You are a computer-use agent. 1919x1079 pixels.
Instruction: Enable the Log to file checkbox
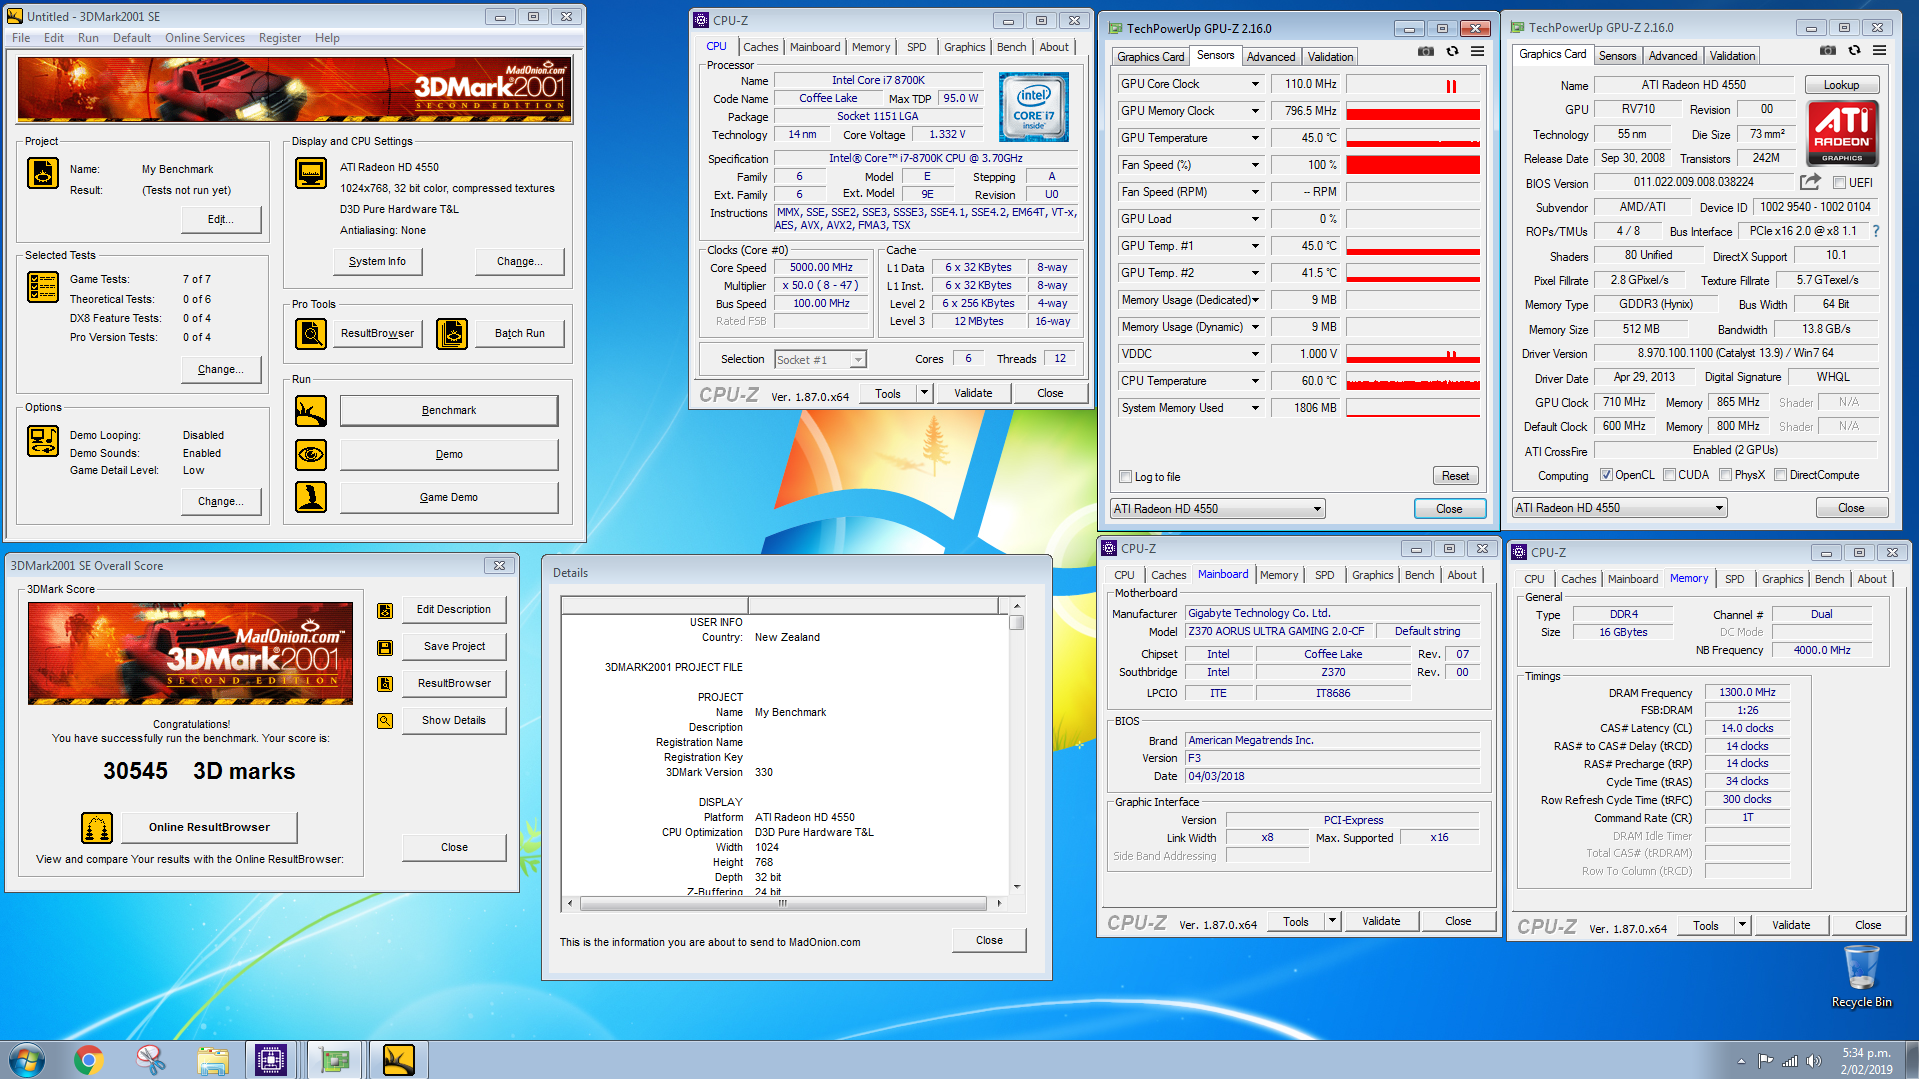point(1126,477)
